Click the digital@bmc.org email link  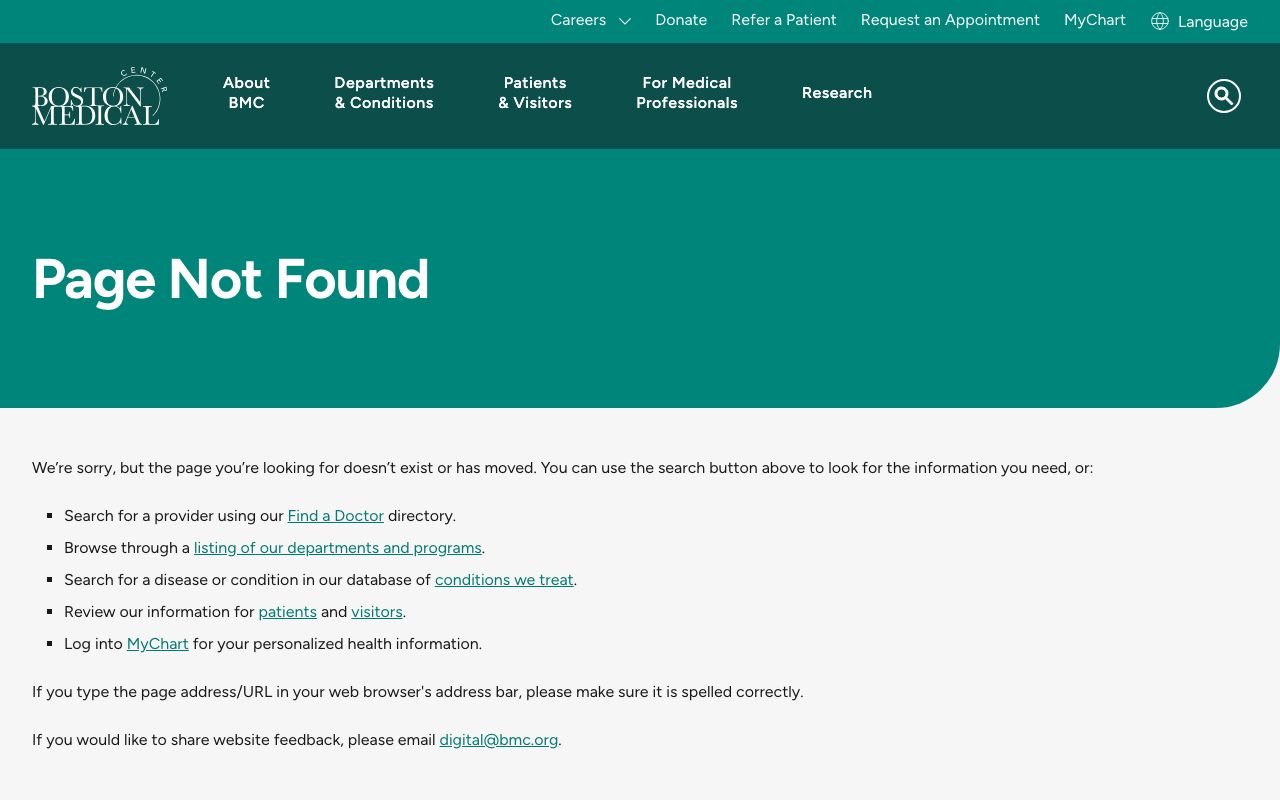pos(498,740)
